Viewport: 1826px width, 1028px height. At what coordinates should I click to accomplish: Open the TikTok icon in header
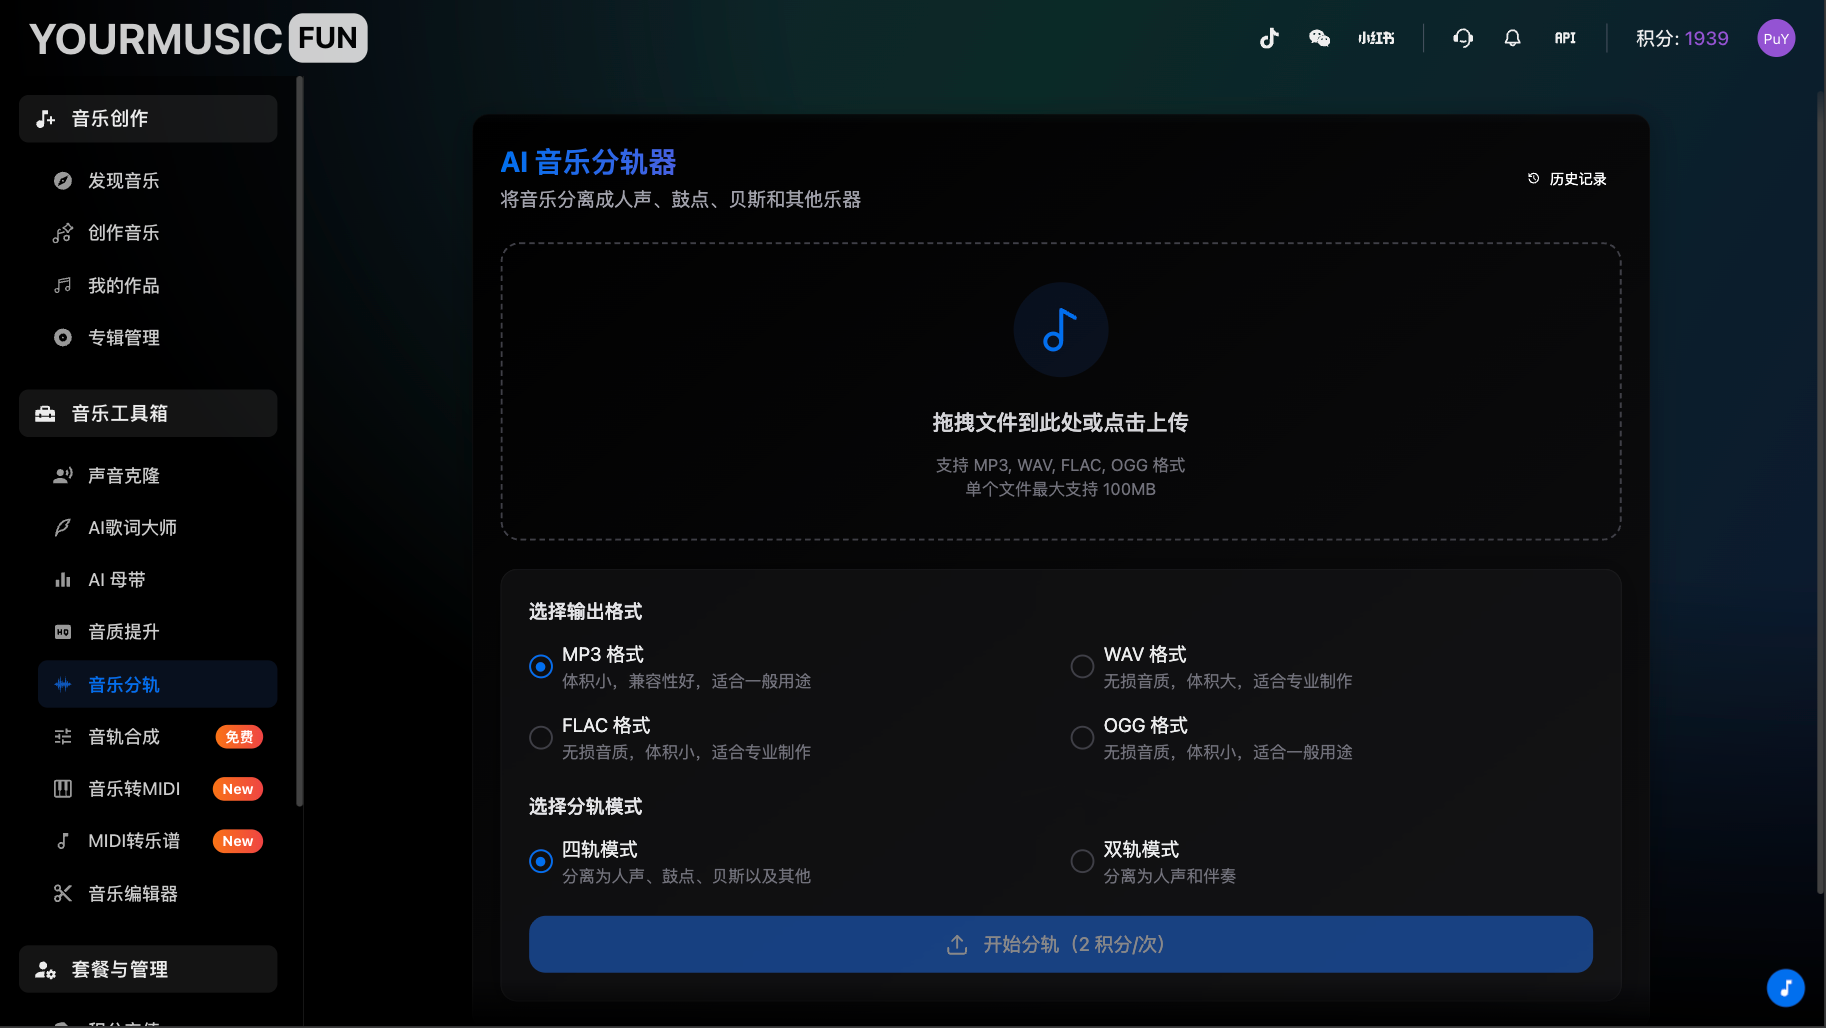(1269, 38)
